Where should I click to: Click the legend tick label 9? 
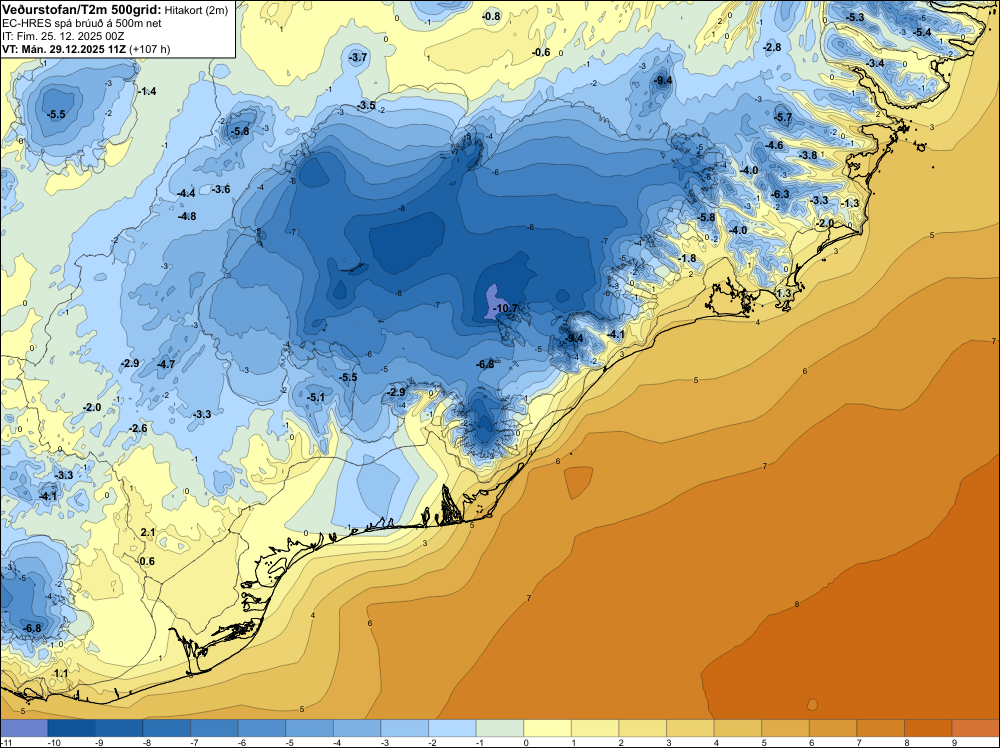[x=955, y=743]
